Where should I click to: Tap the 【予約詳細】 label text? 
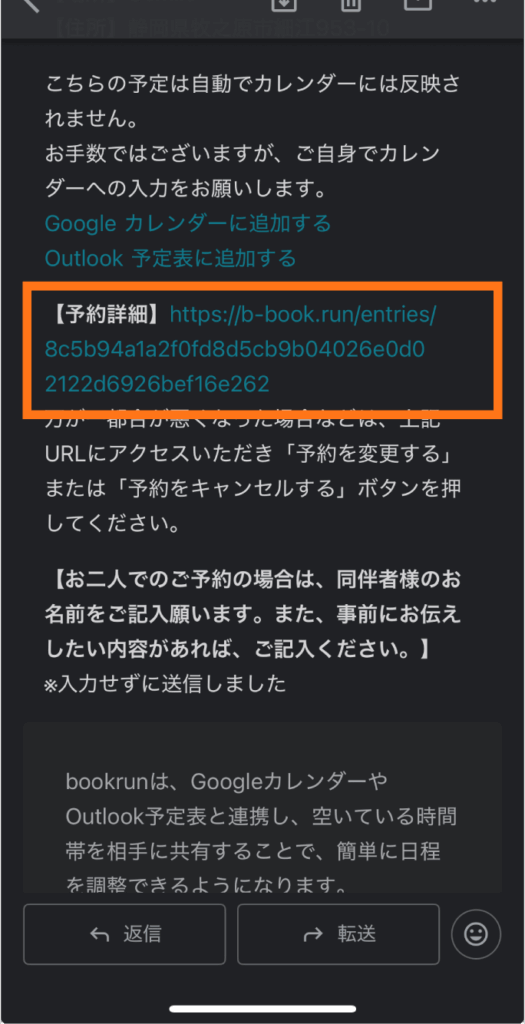click(x=104, y=315)
